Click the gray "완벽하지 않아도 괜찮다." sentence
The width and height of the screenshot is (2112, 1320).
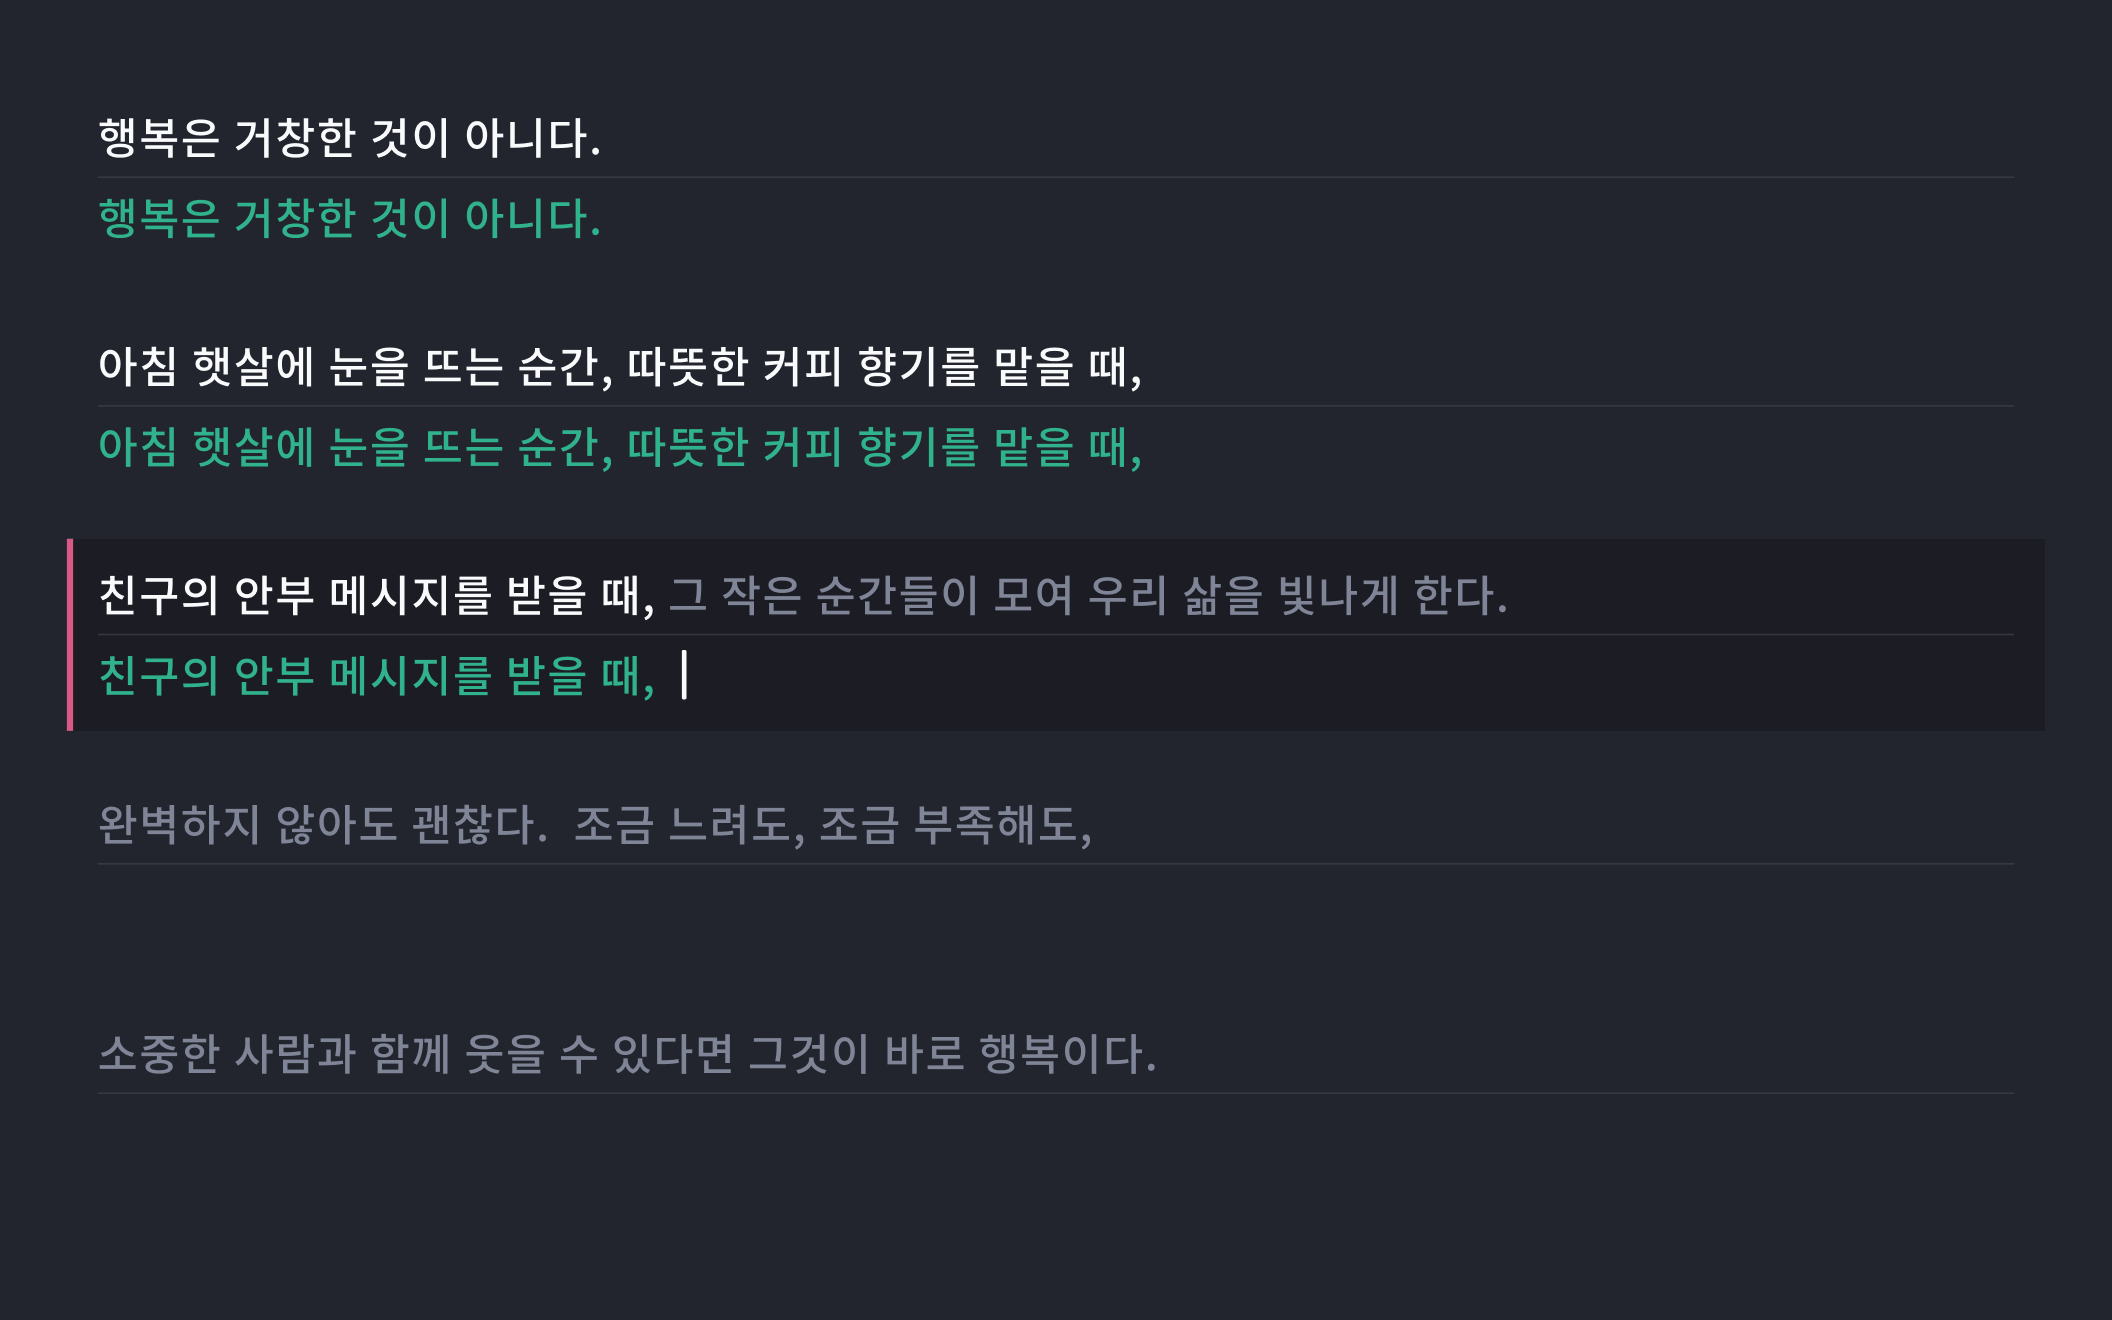[322, 826]
